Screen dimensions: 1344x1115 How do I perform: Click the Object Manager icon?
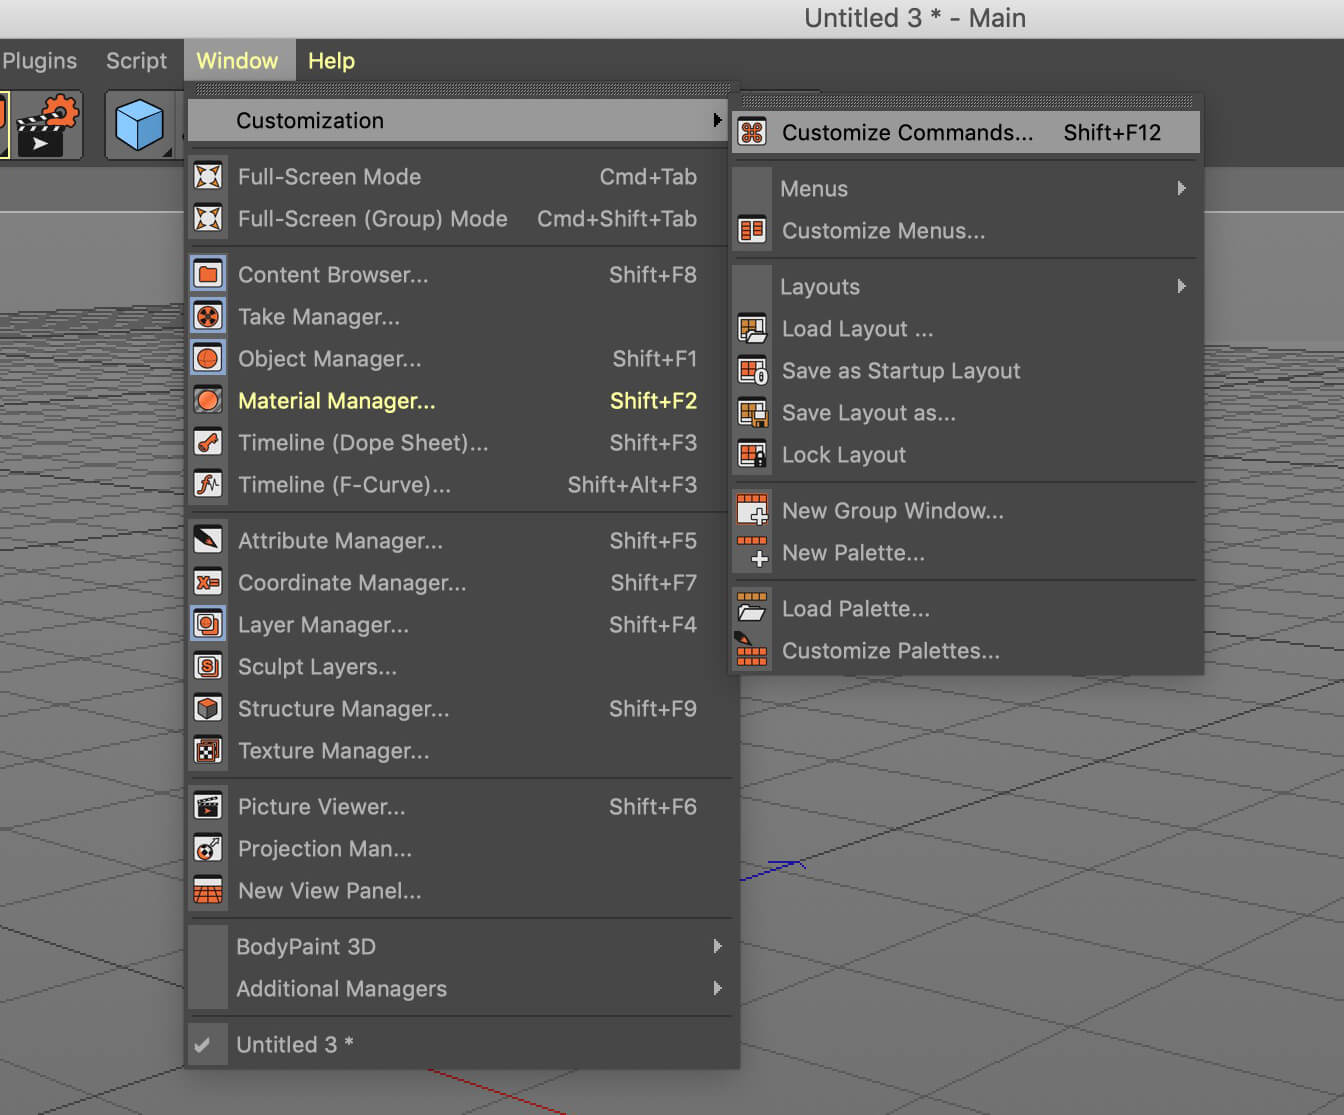pyautogui.click(x=208, y=359)
